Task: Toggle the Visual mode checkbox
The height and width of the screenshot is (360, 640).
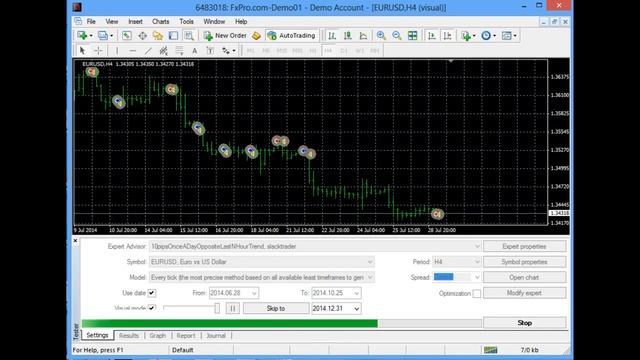Action: tap(152, 308)
